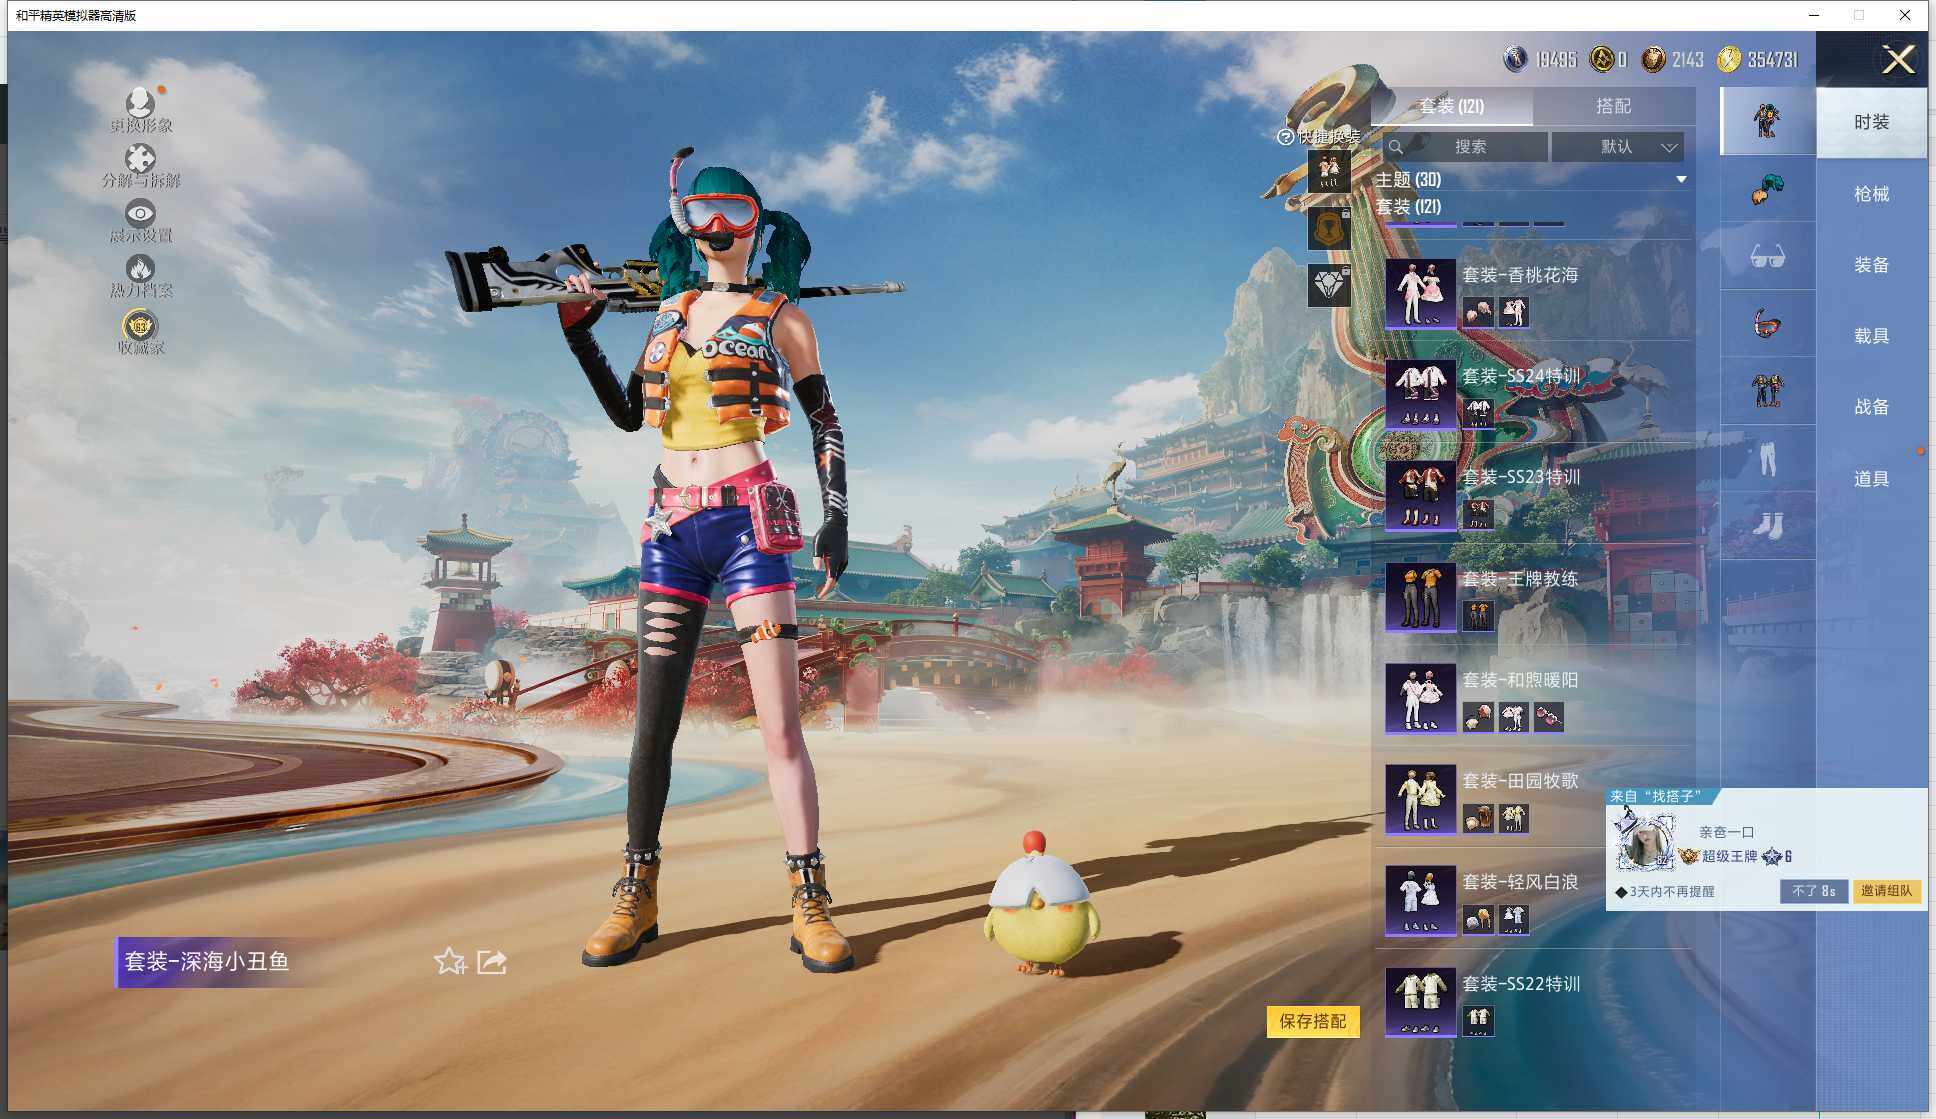Click the 更换形象 change character icon
Image resolution: width=1936 pixels, height=1119 pixels.
pyautogui.click(x=140, y=103)
